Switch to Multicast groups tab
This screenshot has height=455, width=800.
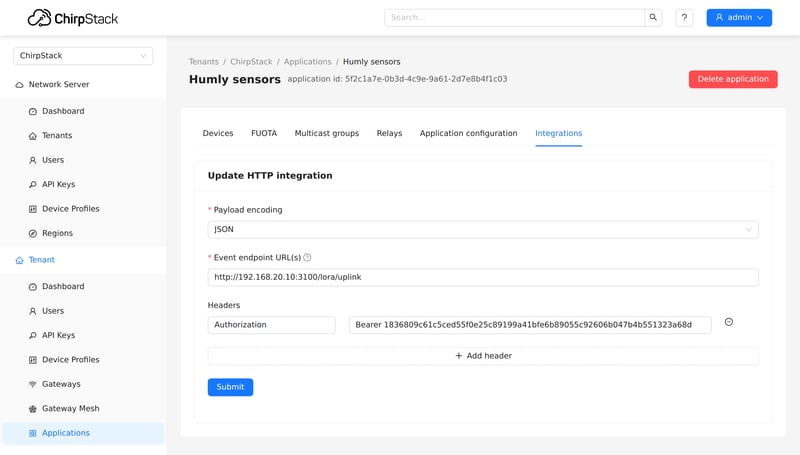(327, 133)
